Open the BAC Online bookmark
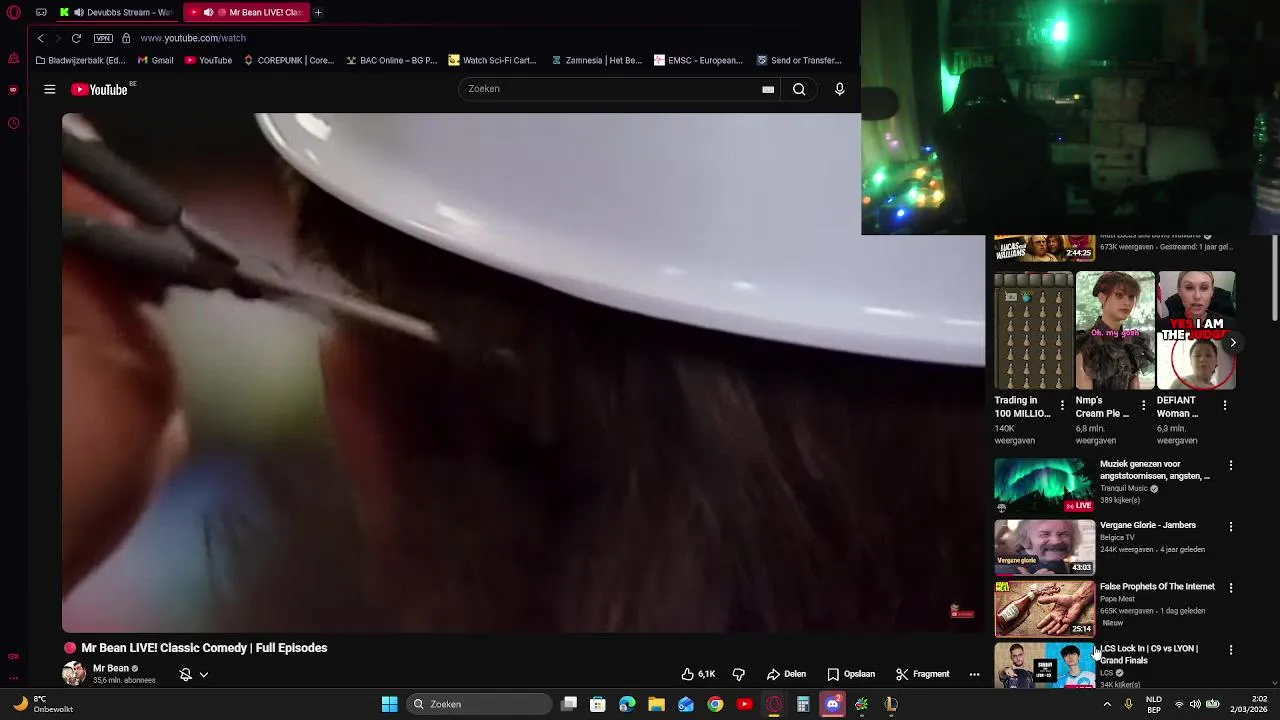The width and height of the screenshot is (1280, 720). pos(392,60)
